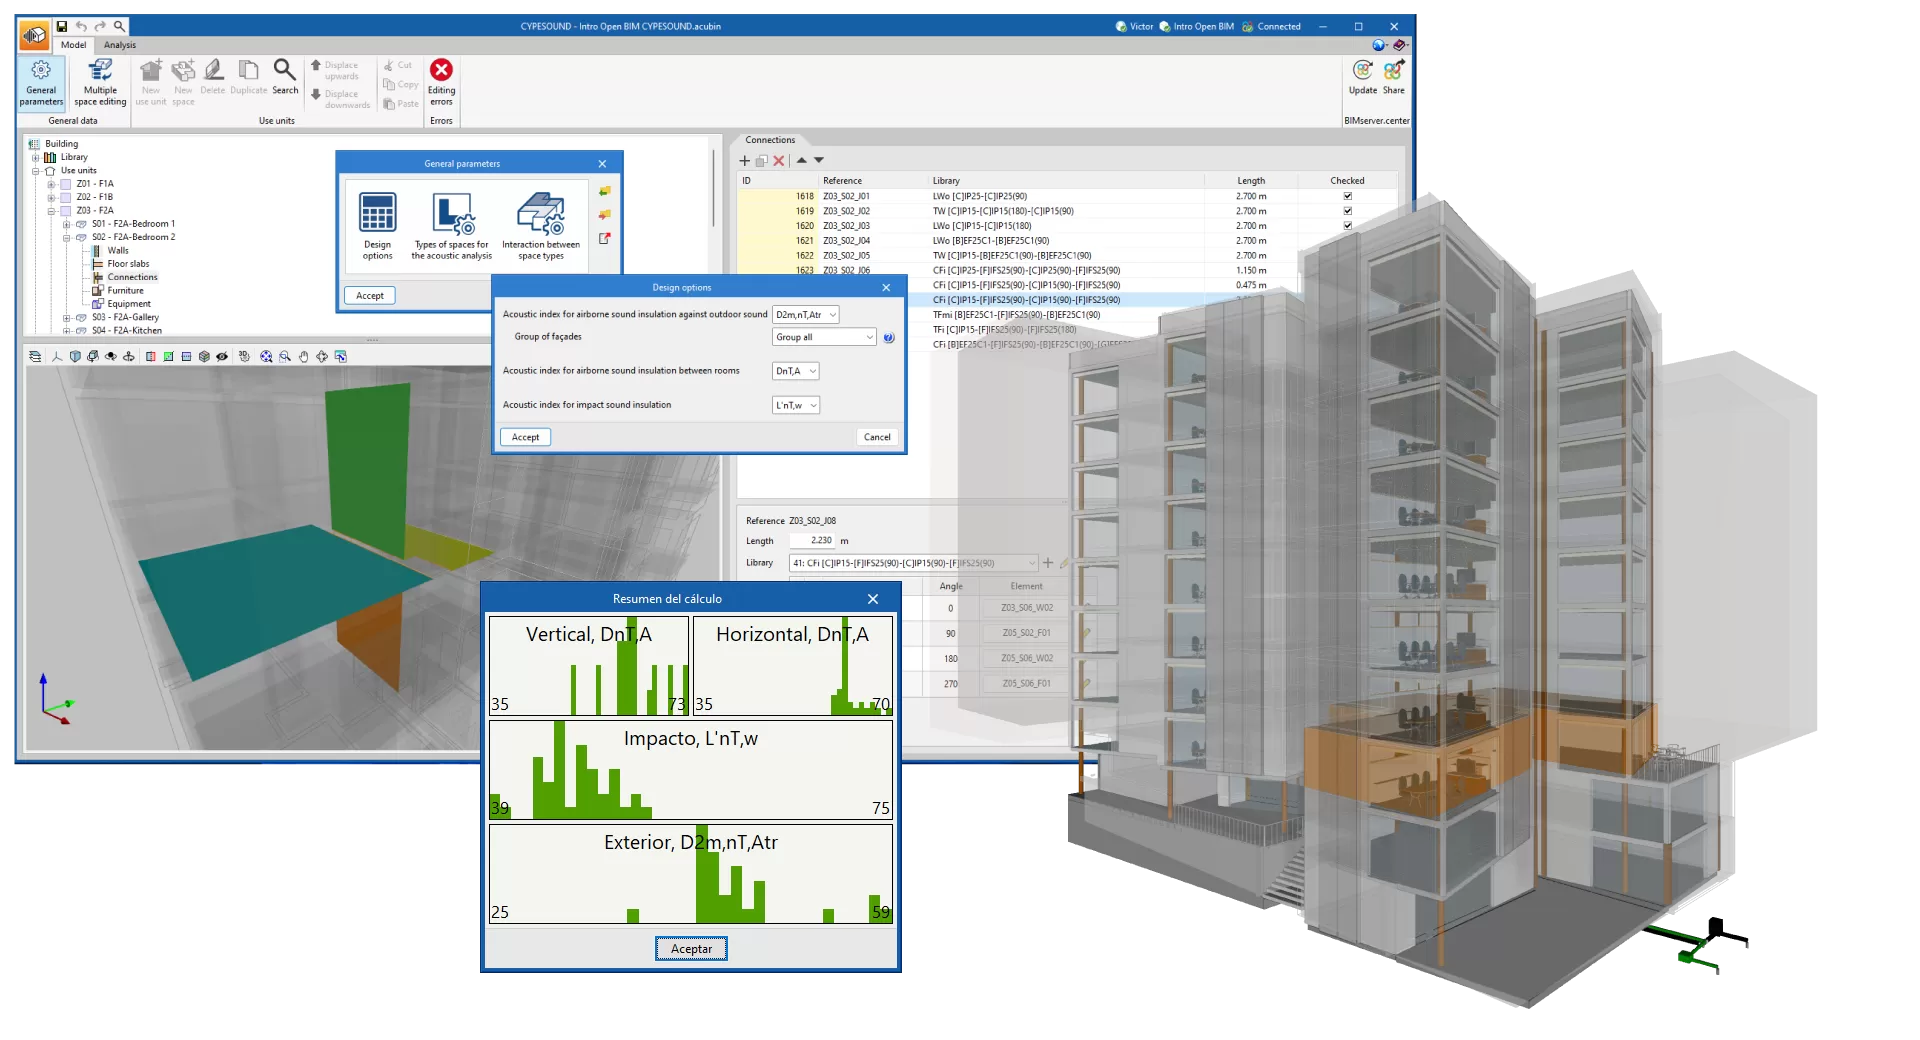The image size is (1920, 1040).
Task: Click Multiple space editing tool
Action: pos(100,81)
